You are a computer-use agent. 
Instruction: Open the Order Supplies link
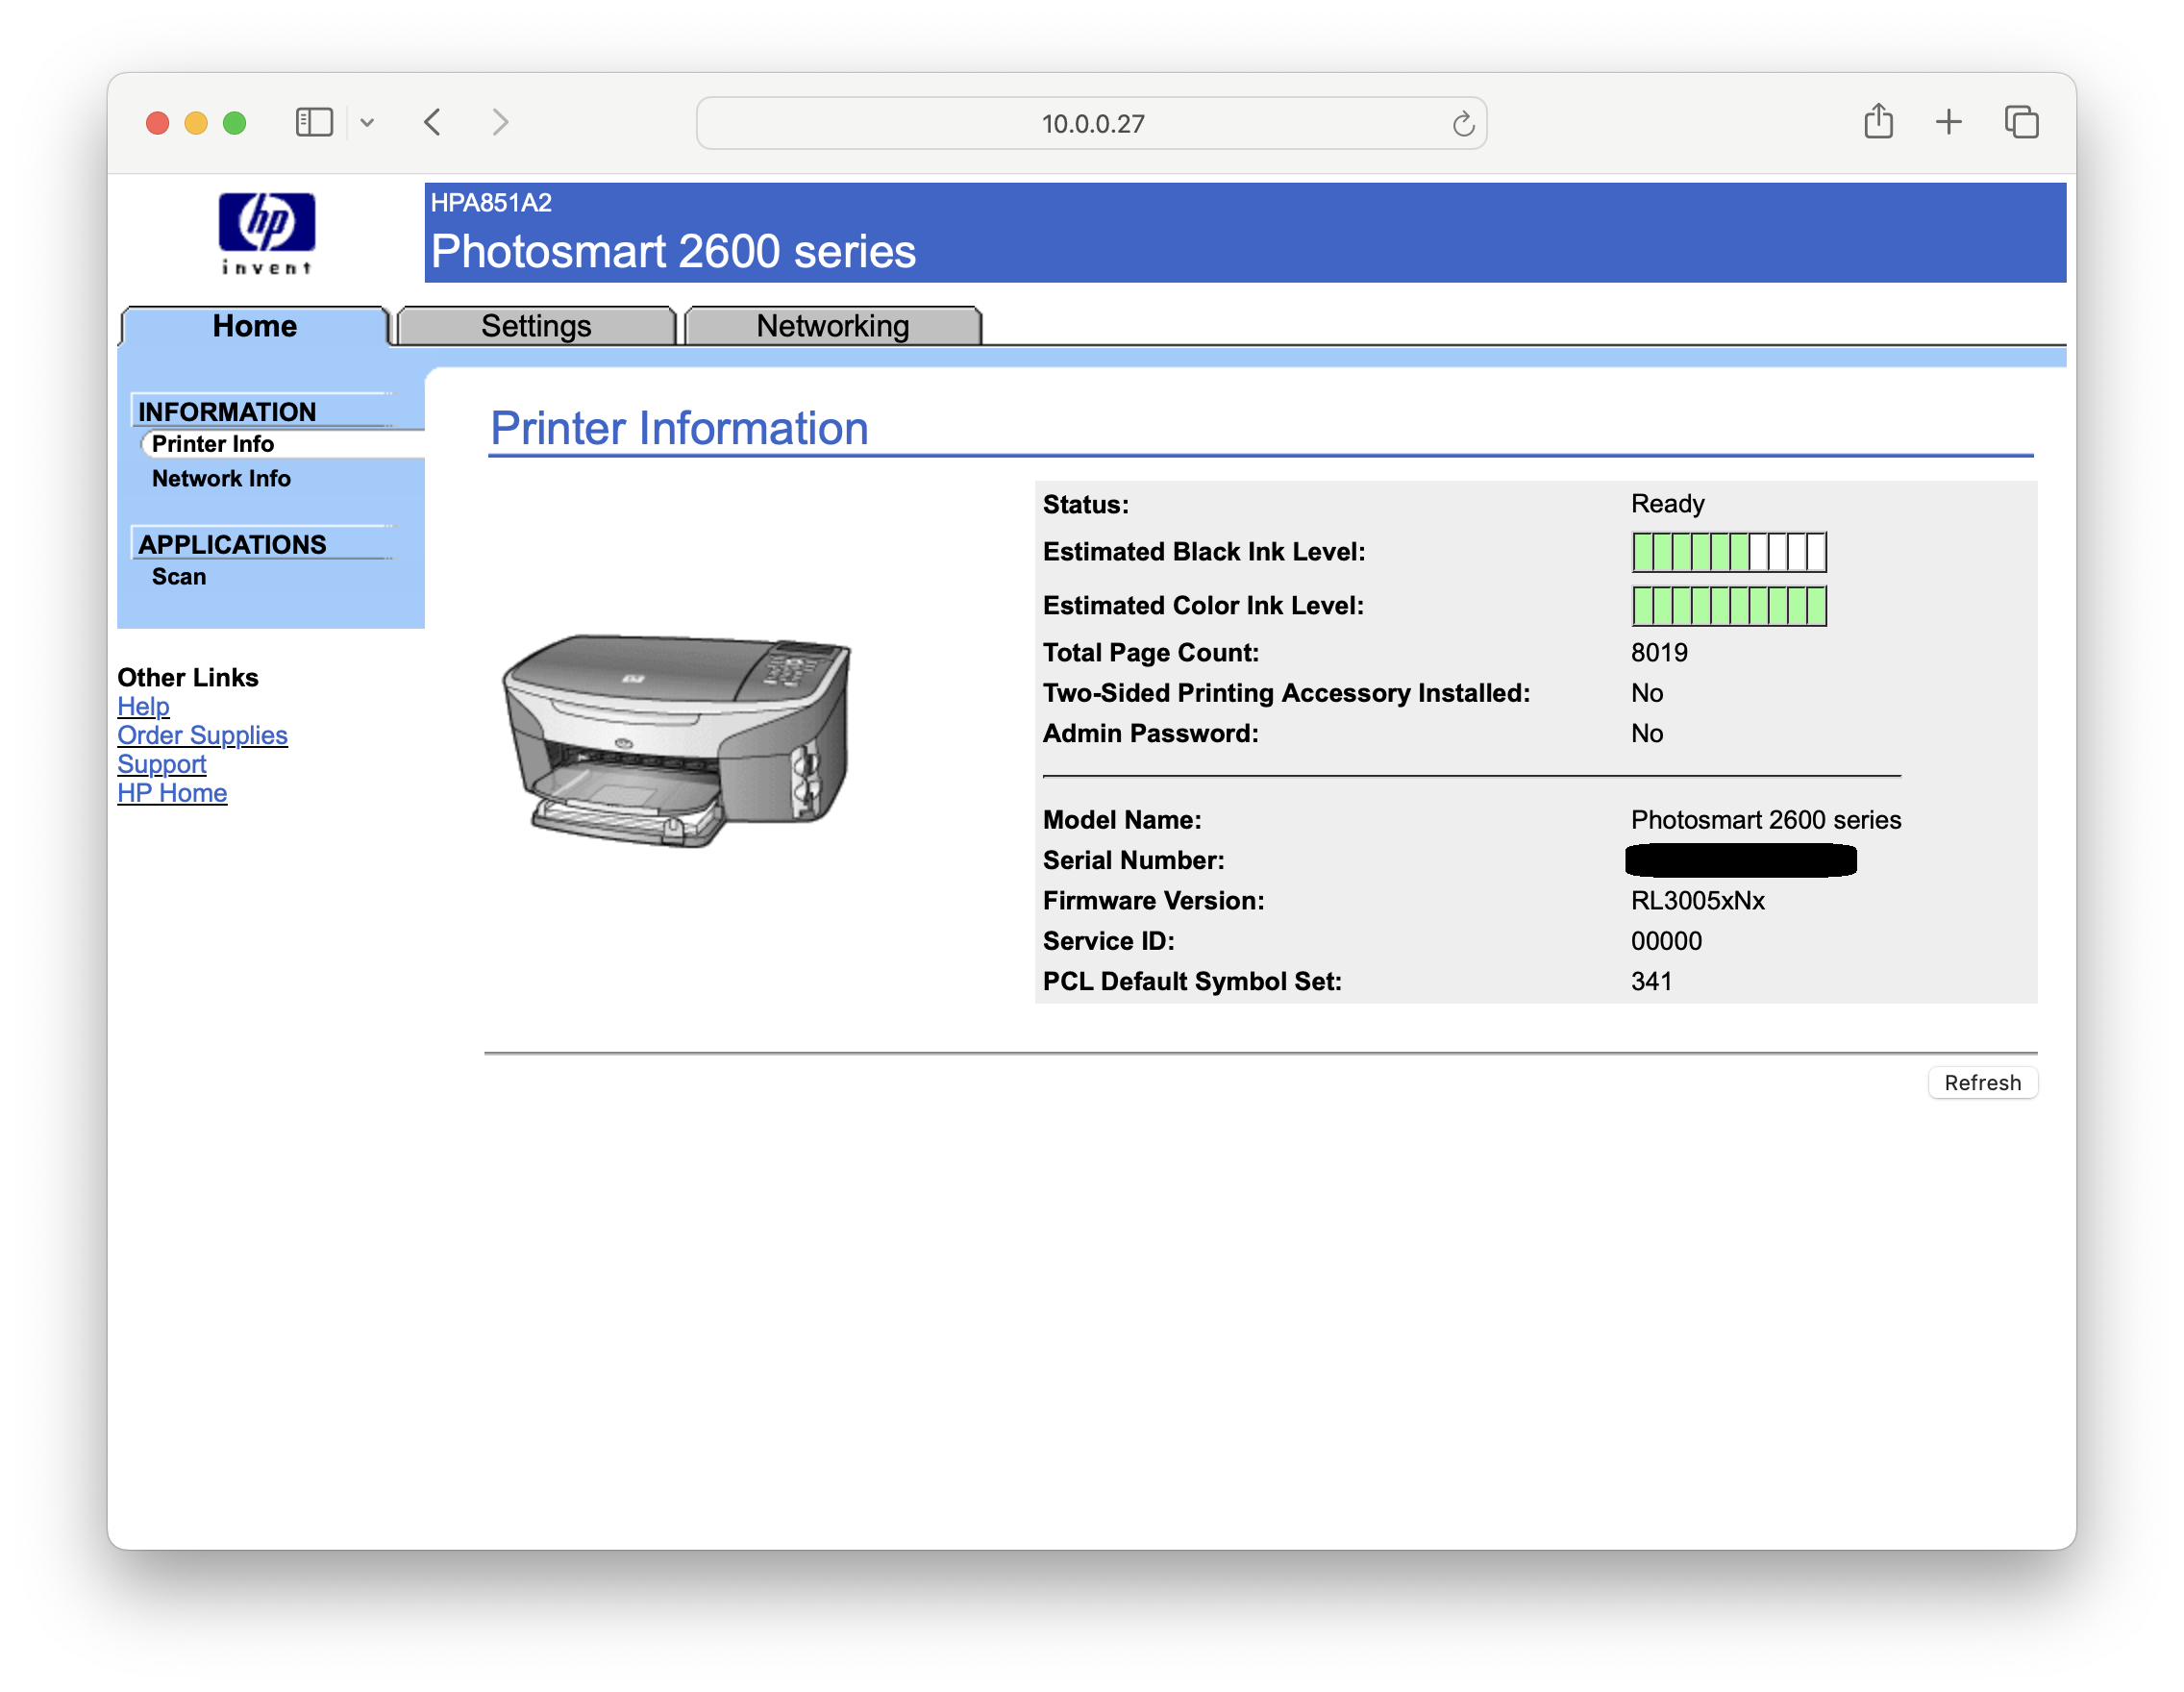[202, 736]
